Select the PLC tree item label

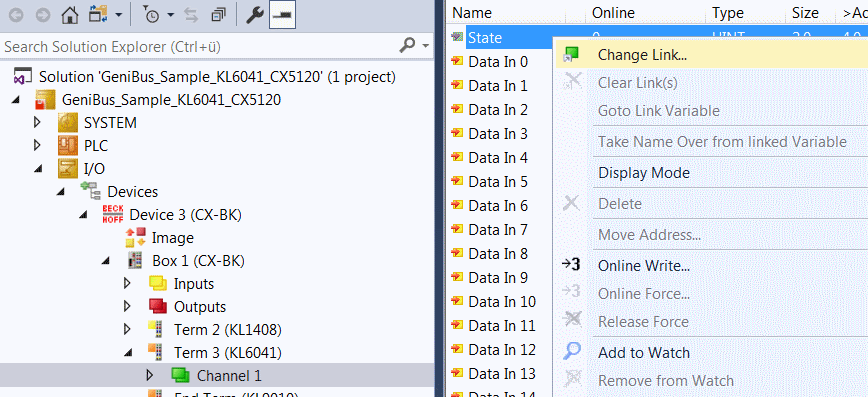(x=96, y=146)
